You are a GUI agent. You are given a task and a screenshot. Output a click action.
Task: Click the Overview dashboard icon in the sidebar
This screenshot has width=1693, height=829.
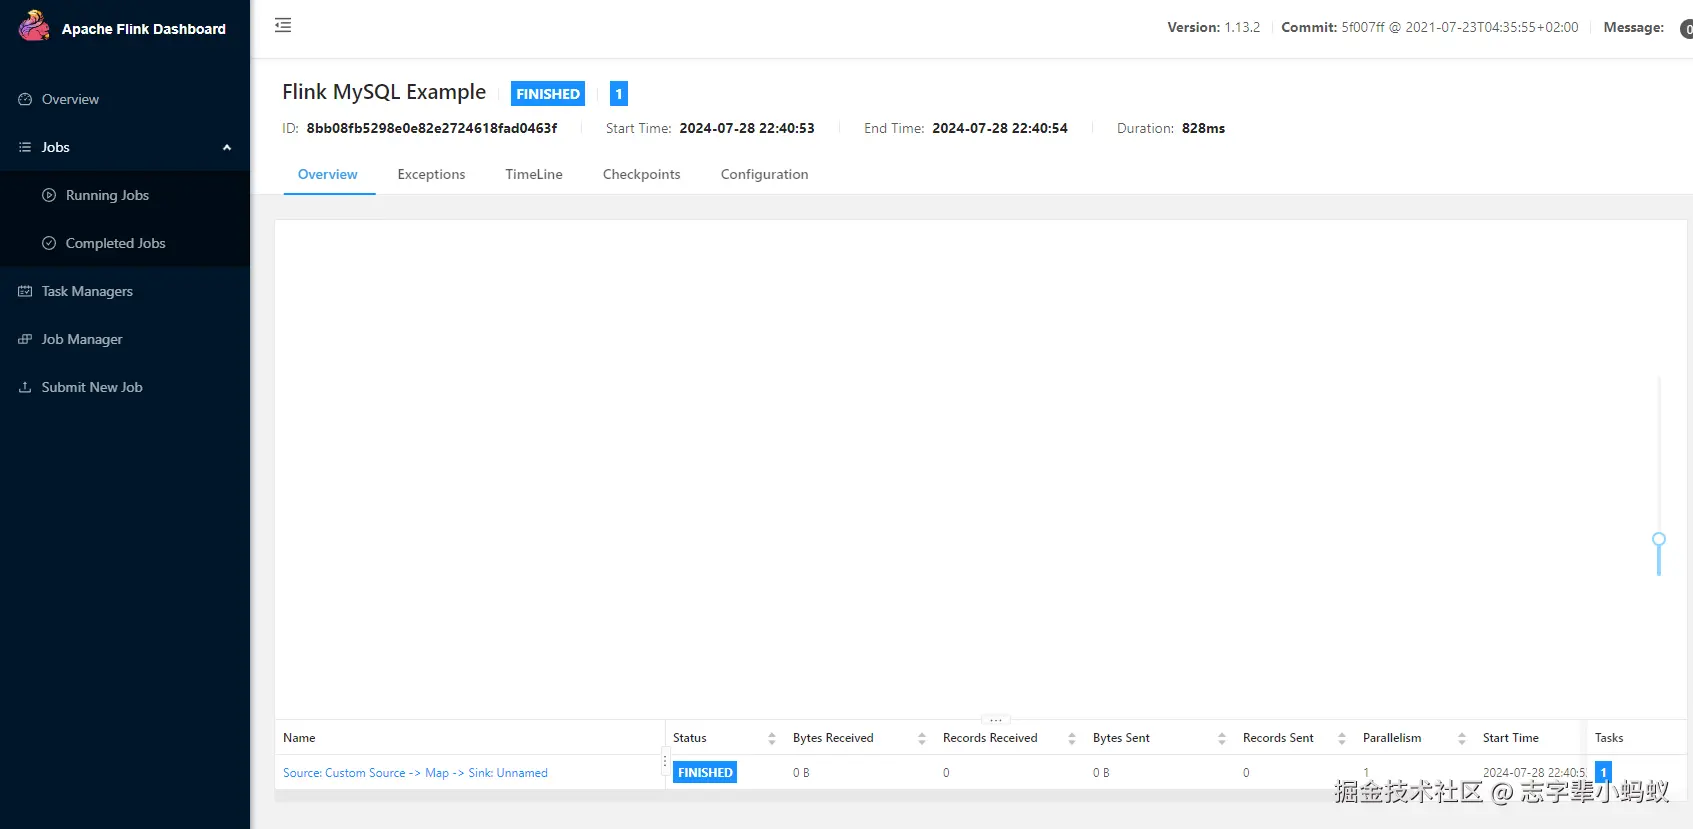25,99
